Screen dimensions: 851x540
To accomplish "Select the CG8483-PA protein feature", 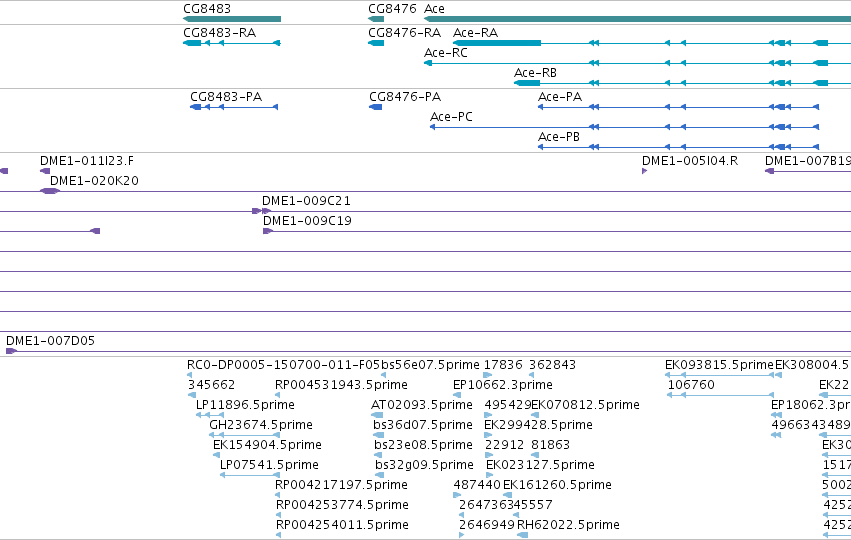I will point(234,107).
